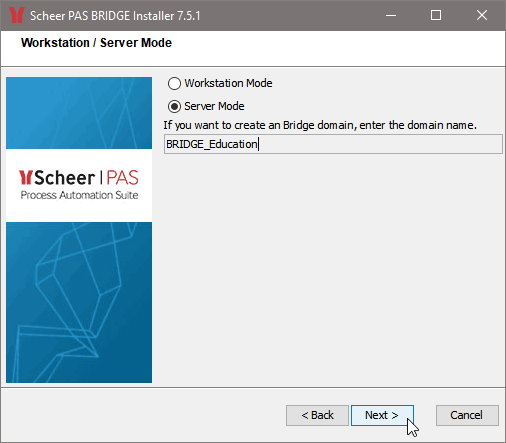
Task: Proceed with the Next button
Action: click(382, 415)
